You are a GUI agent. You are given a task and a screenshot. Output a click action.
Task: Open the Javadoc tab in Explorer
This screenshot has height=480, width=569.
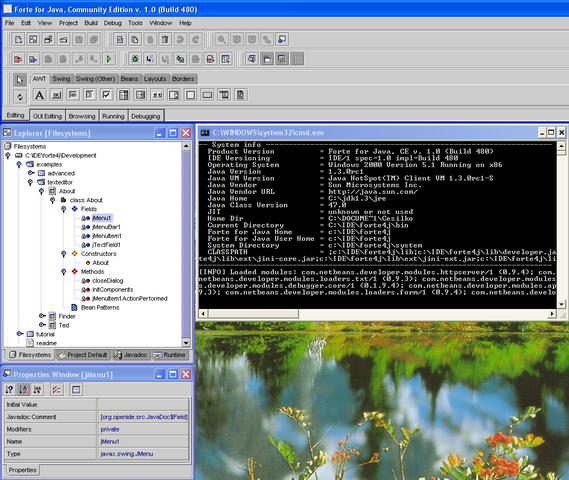pos(131,355)
